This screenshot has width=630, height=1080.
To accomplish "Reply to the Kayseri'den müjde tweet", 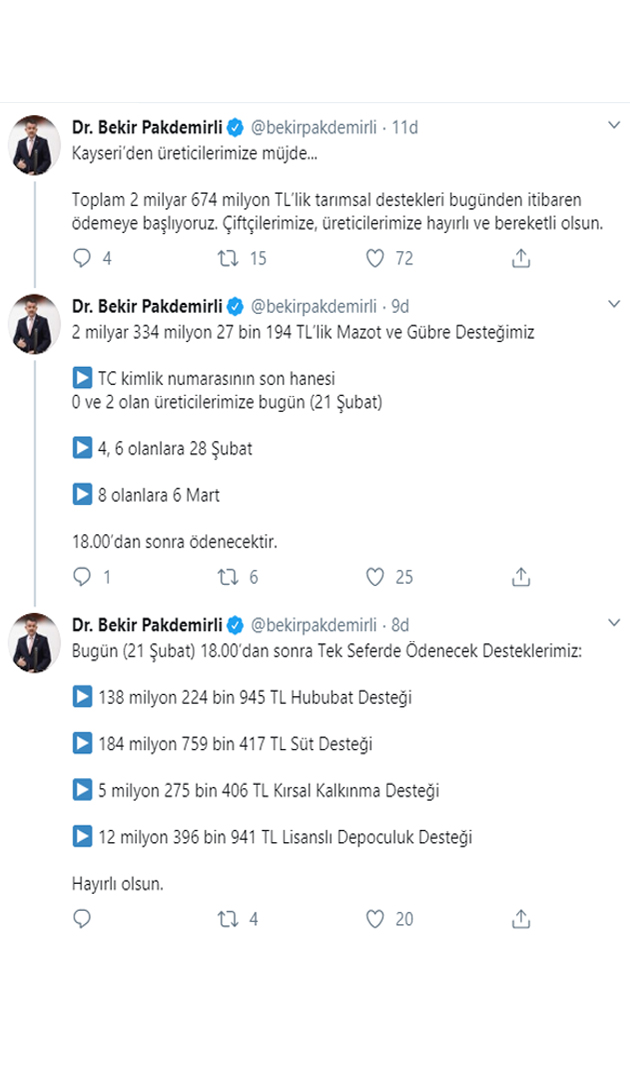I will point(83,259).
